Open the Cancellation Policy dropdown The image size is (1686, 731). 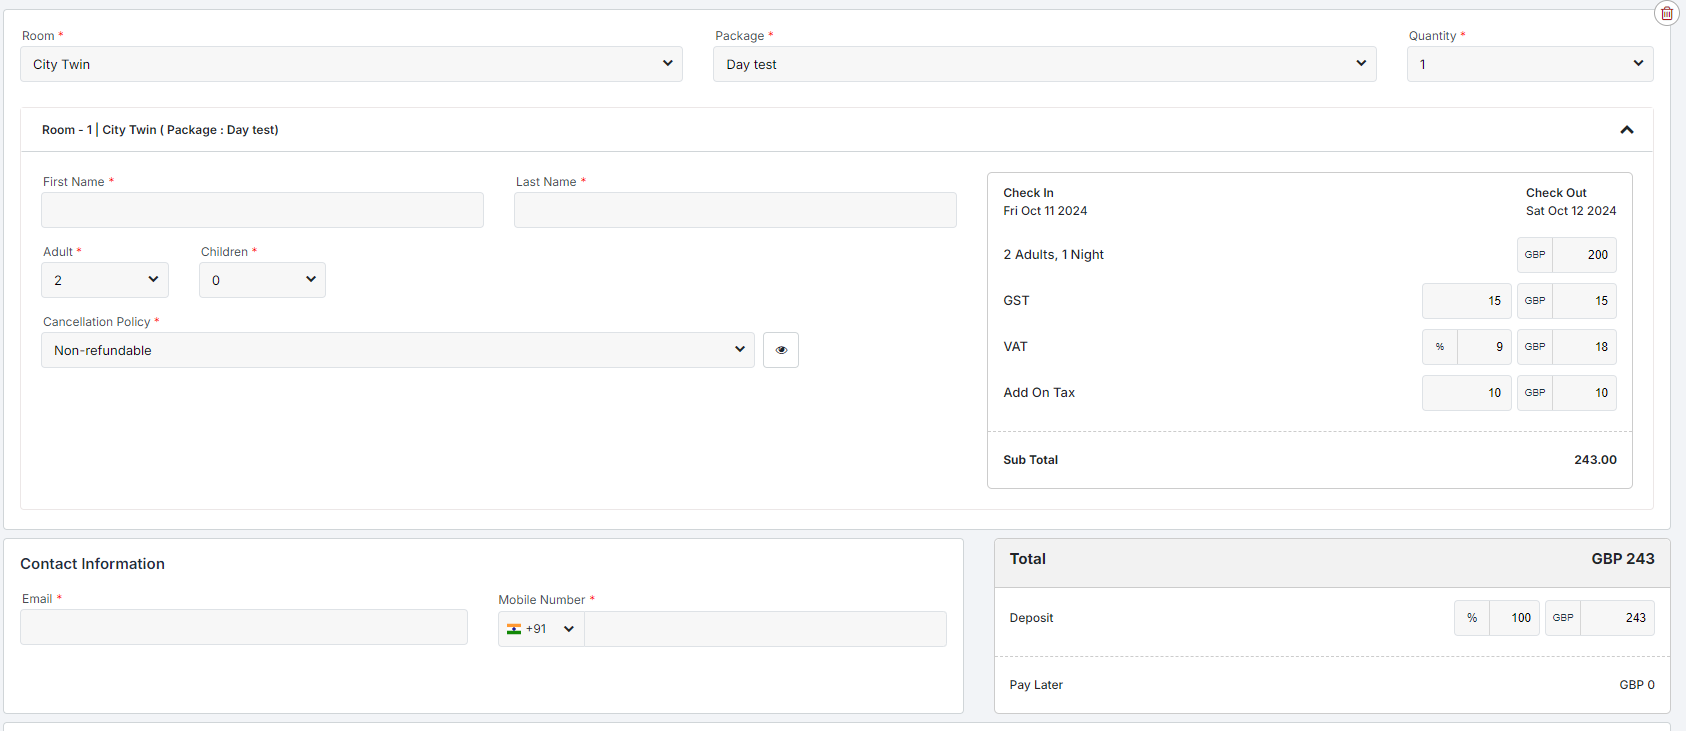tap(397, 350)
